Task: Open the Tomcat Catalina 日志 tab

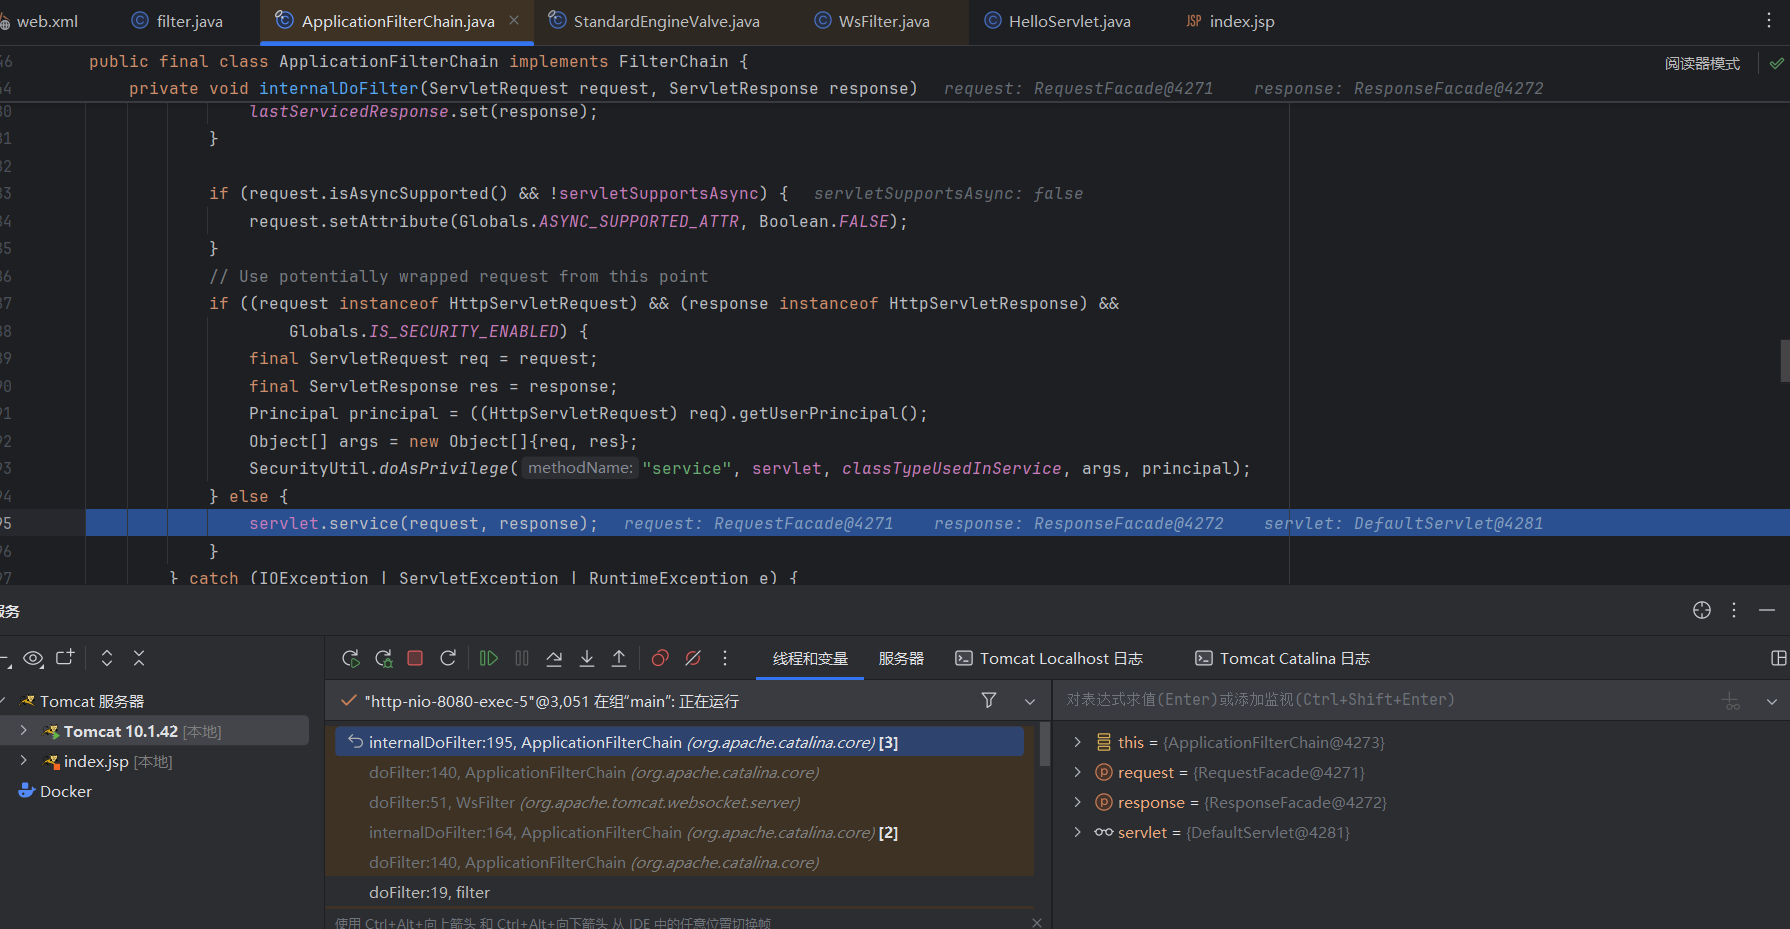Action: point(1283,658)
